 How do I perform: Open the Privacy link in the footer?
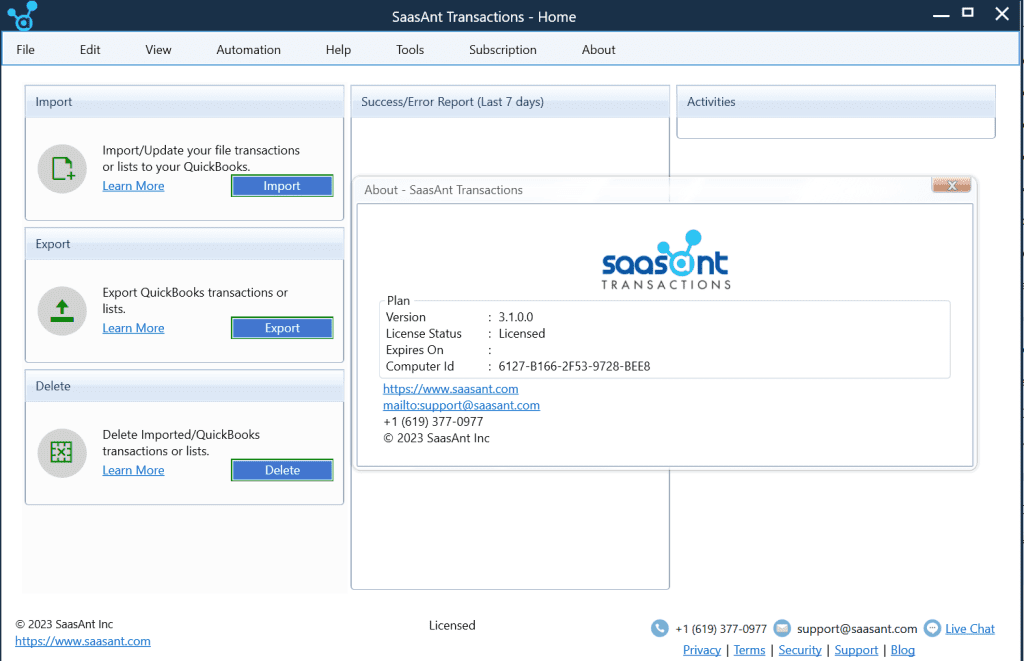coord(701,649)
